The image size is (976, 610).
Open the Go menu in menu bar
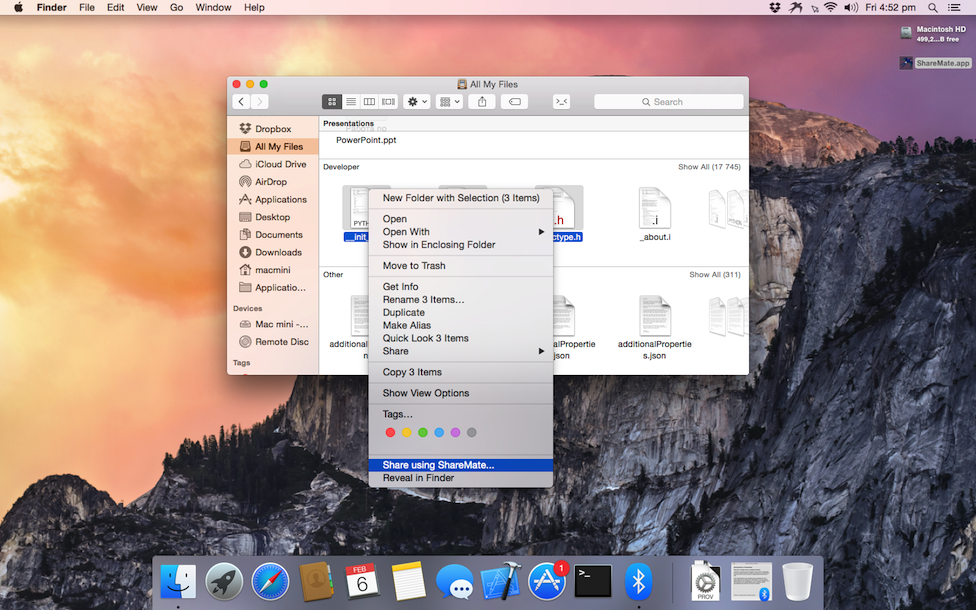point(177,7)
